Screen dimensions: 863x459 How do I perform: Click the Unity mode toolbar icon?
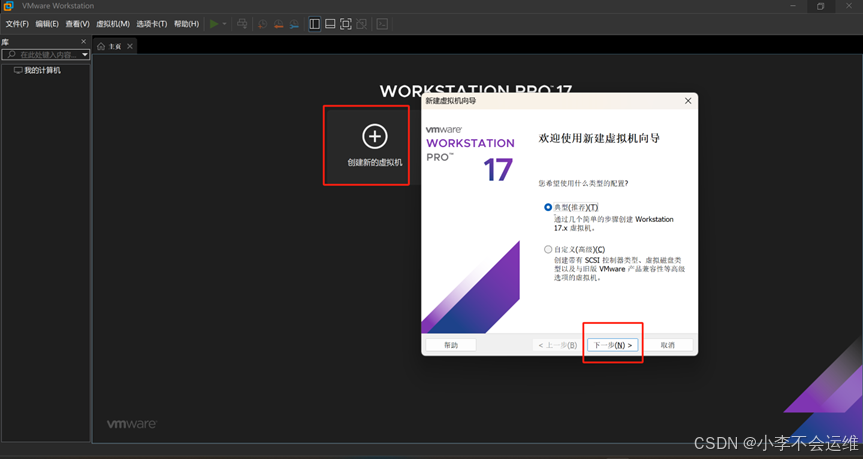362,24
